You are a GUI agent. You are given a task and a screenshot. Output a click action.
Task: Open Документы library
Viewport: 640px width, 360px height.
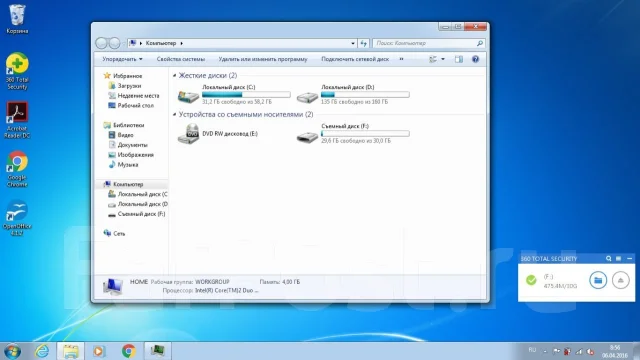pyautogui.click(x=132, y=145)
